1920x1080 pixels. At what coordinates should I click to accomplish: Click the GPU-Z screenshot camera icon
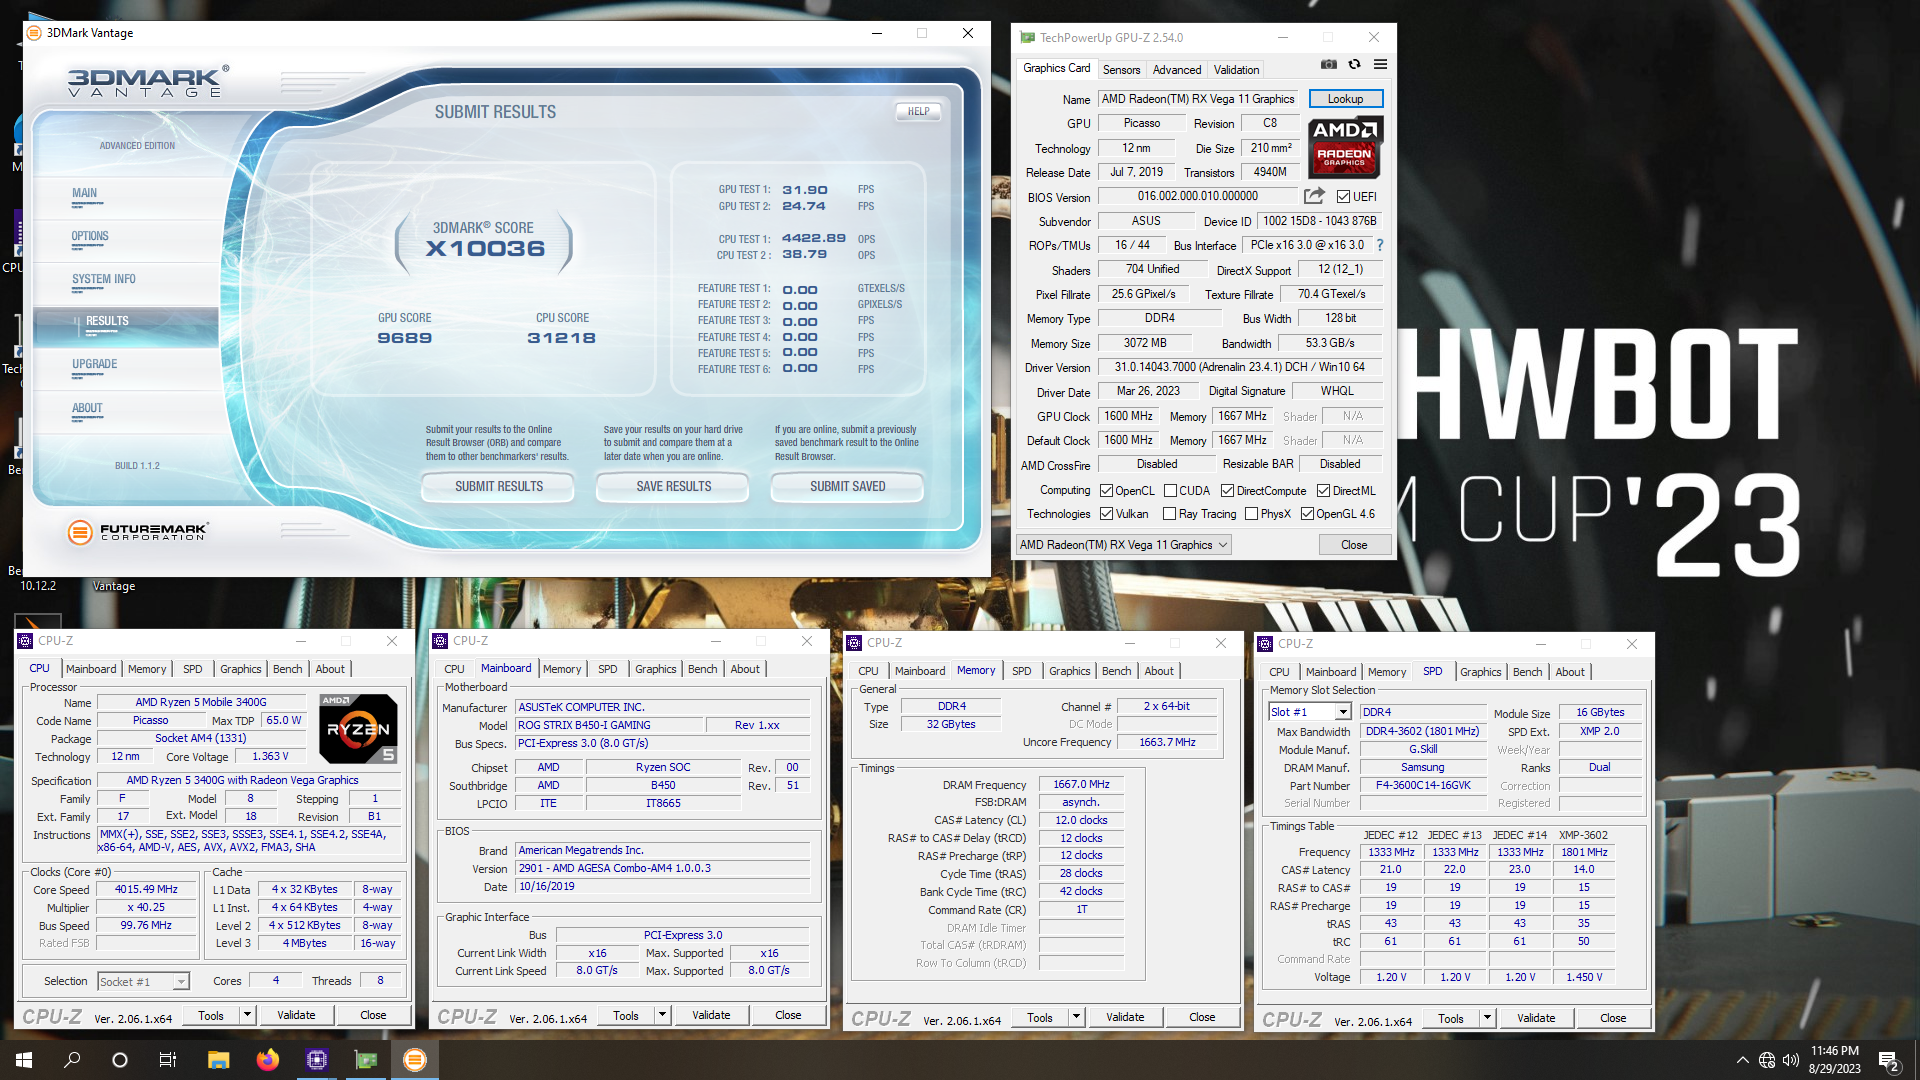1328,65
